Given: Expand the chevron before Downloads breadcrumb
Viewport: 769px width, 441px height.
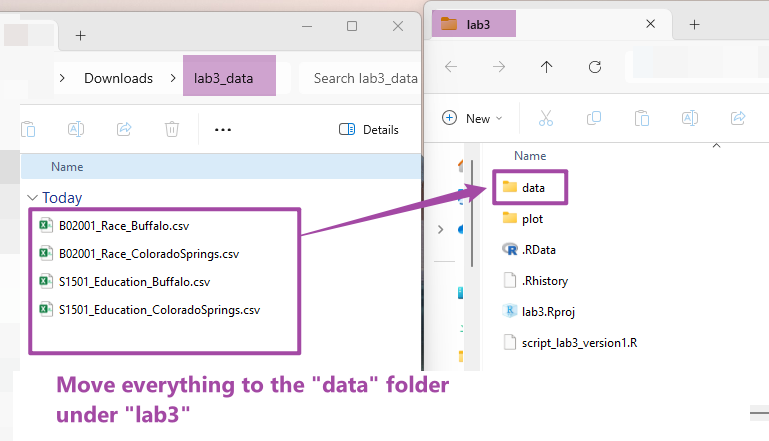Looking at the screenshot, I should (62, 78).
